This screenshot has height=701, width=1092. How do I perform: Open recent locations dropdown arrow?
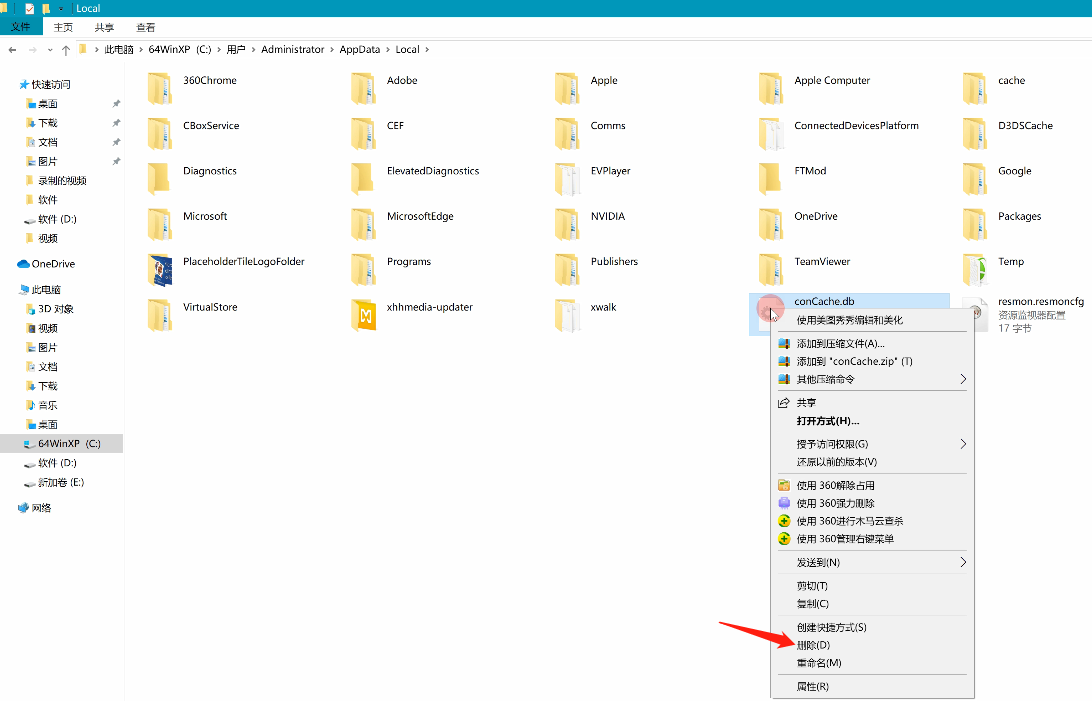pos(49,50)
